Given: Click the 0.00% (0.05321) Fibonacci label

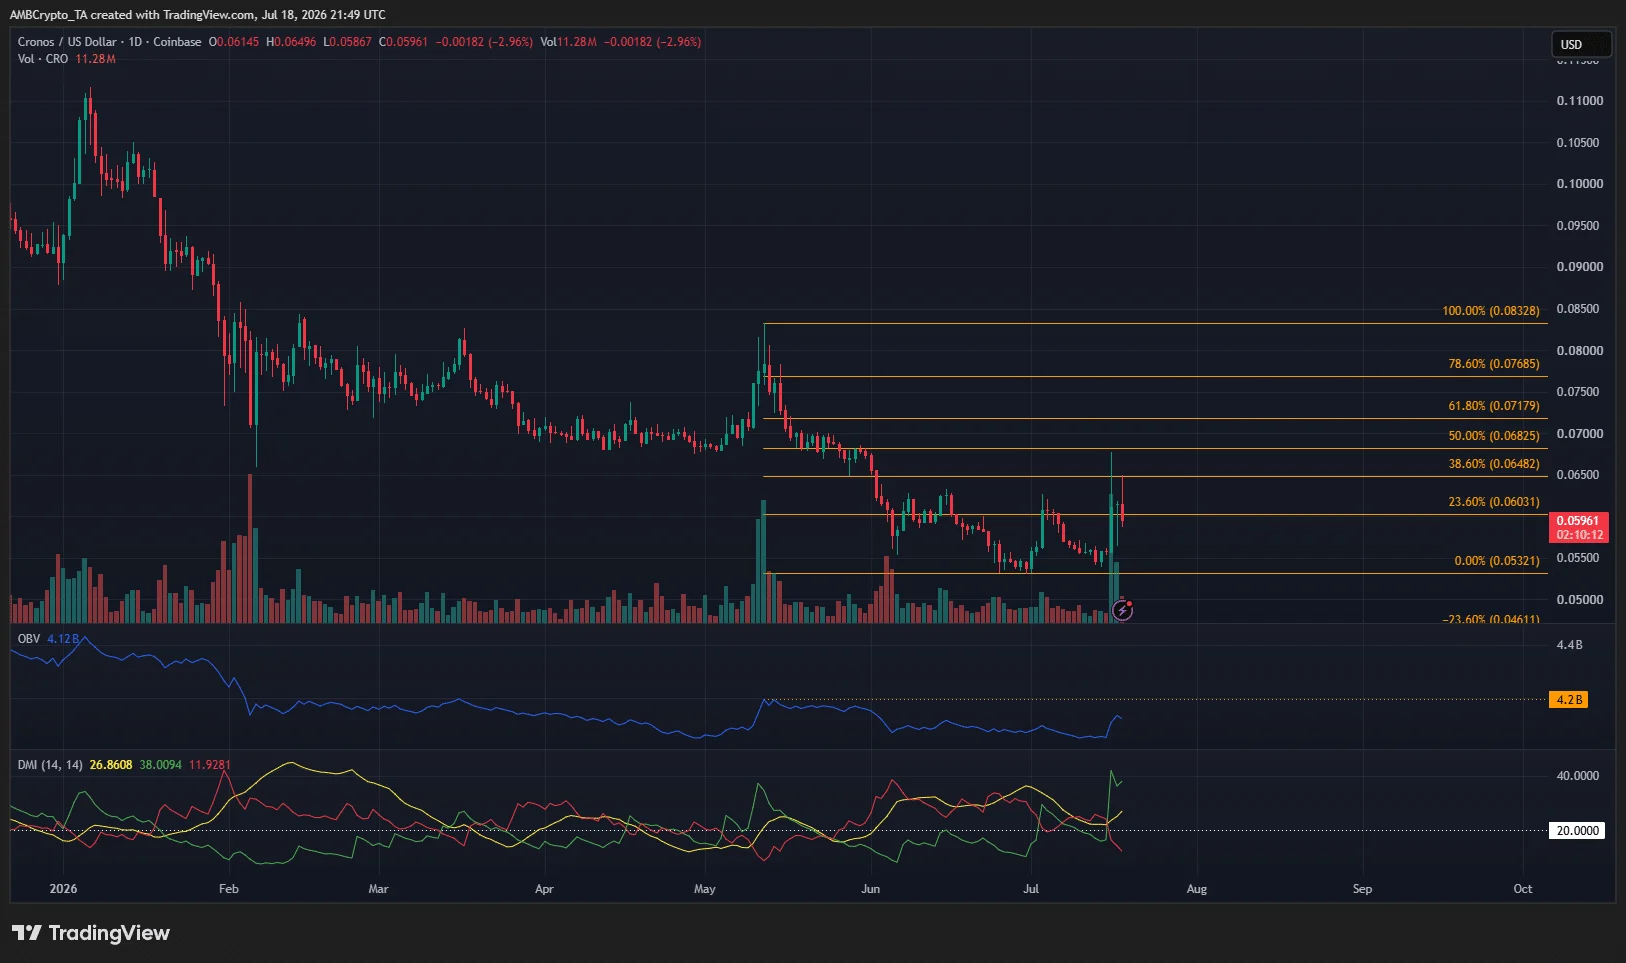Looking at the screenshot, I should pos(1496,561).
